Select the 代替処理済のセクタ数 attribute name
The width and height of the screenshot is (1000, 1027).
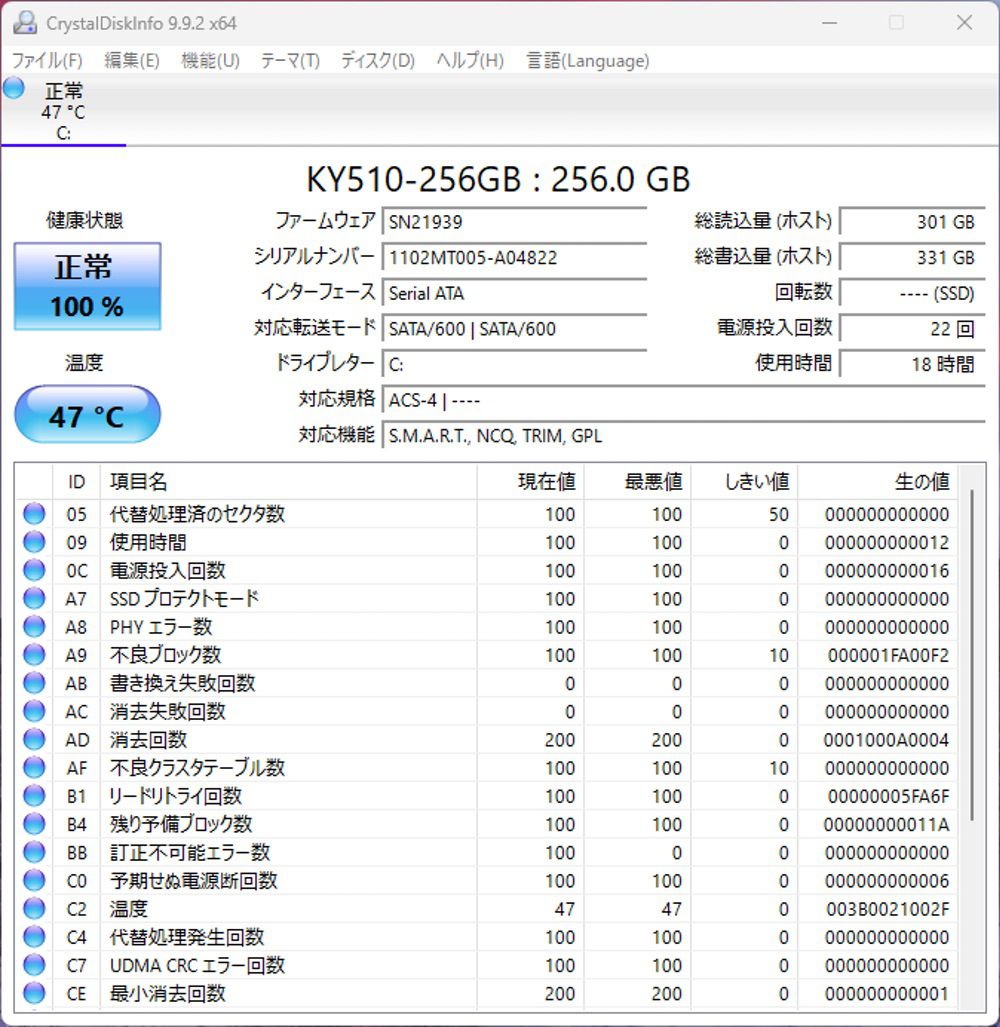(197, 514)
